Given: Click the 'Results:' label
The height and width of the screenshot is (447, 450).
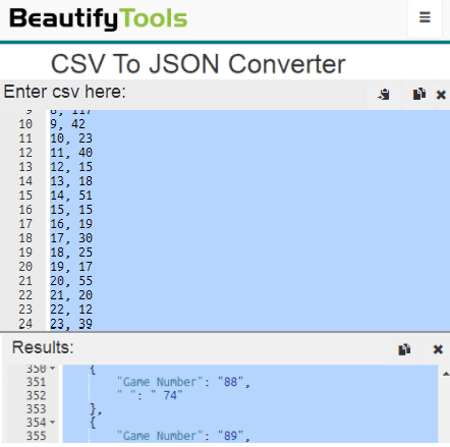Looking at the screenshot, I should click(43, 347).
